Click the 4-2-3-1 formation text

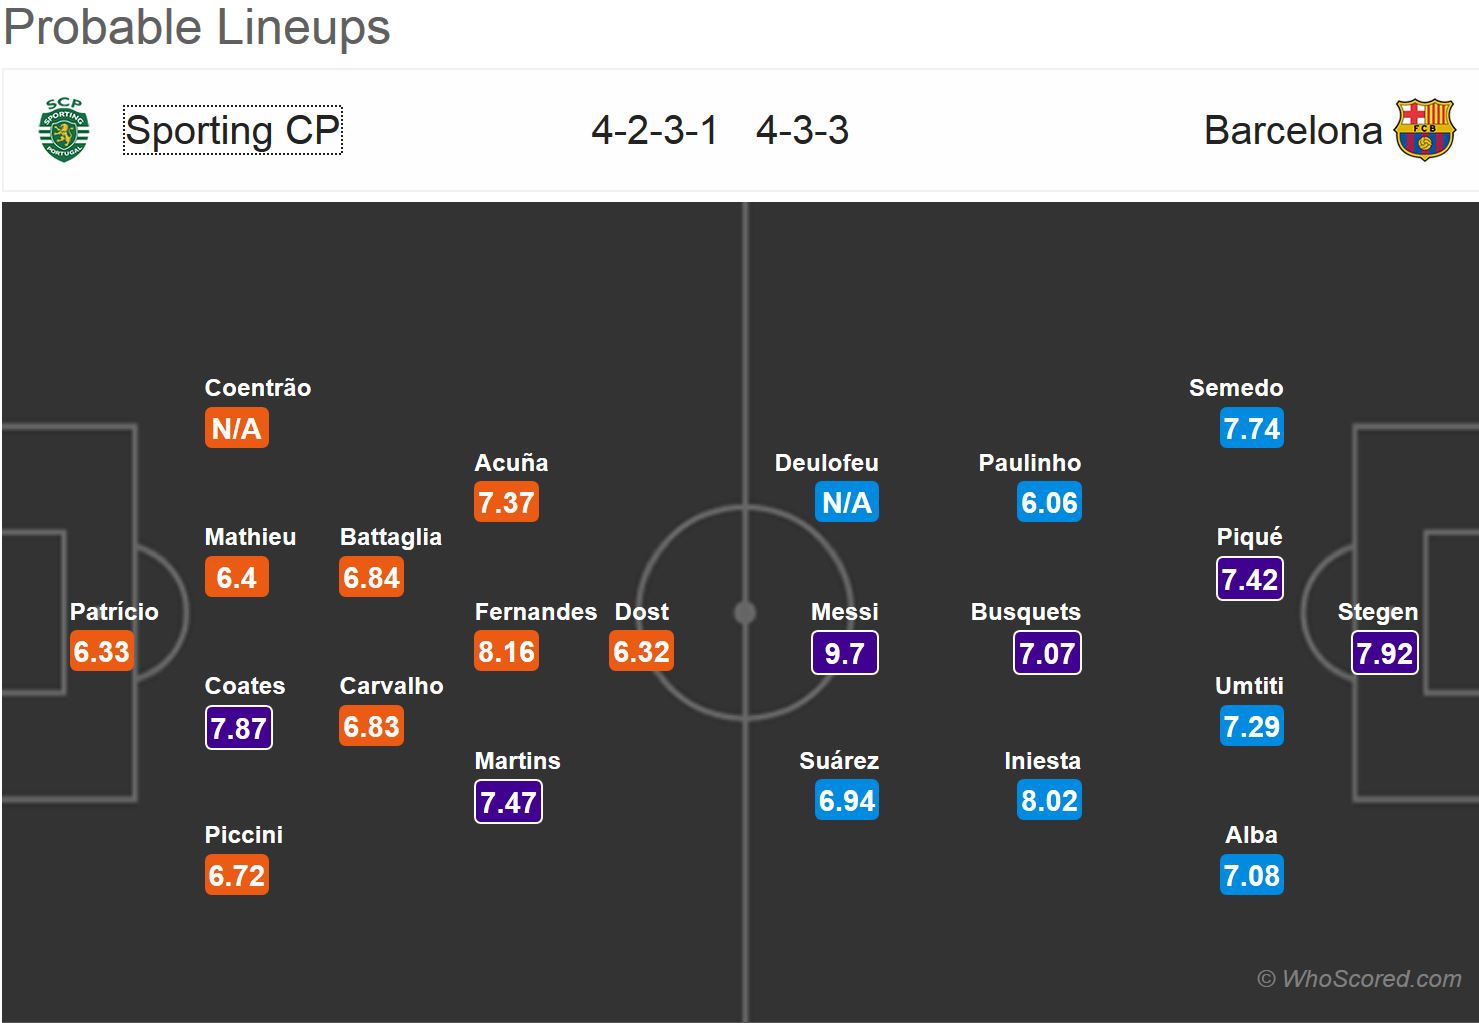click(654, 131)
